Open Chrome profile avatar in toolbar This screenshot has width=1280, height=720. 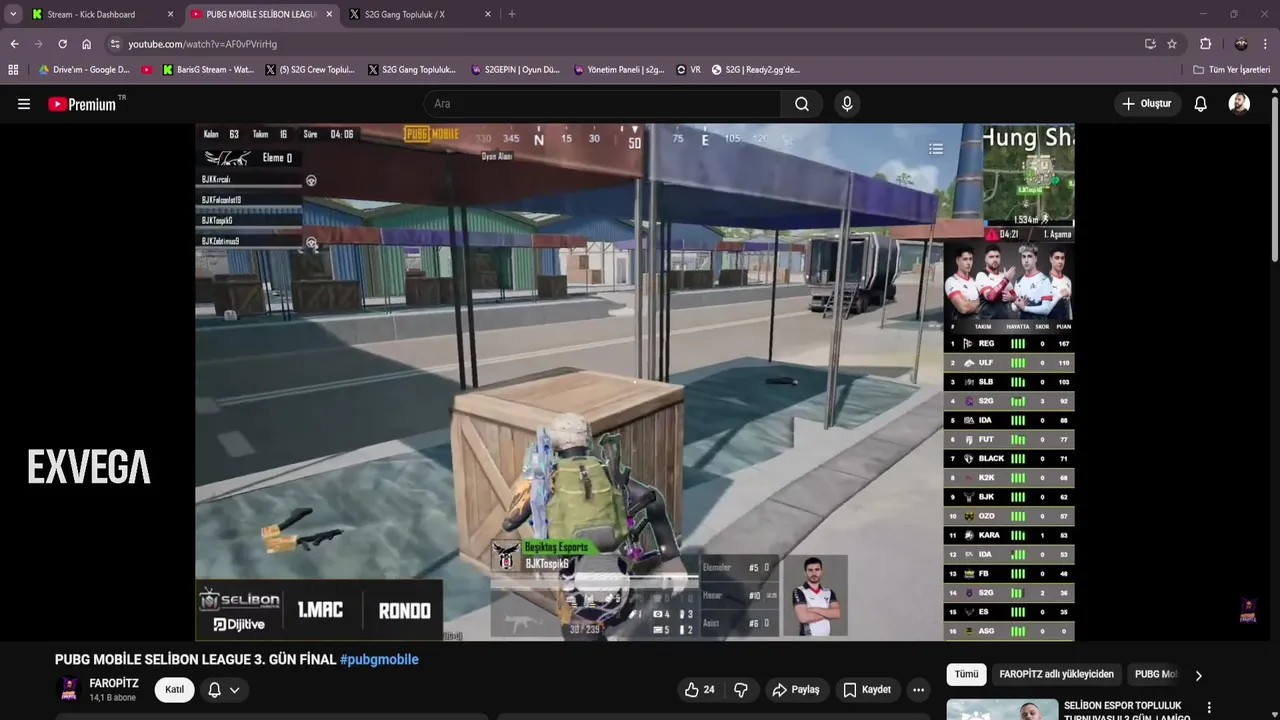pos(1241,44)
